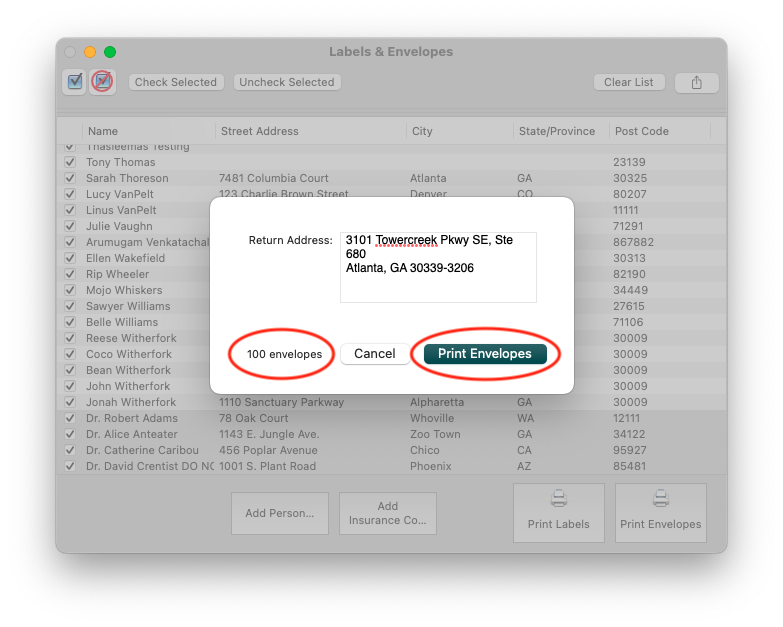Select the Arumugam Venkatachal row name
Image resolution: width=783 pixels, height=627 pixels.
(x=147, y=242)
